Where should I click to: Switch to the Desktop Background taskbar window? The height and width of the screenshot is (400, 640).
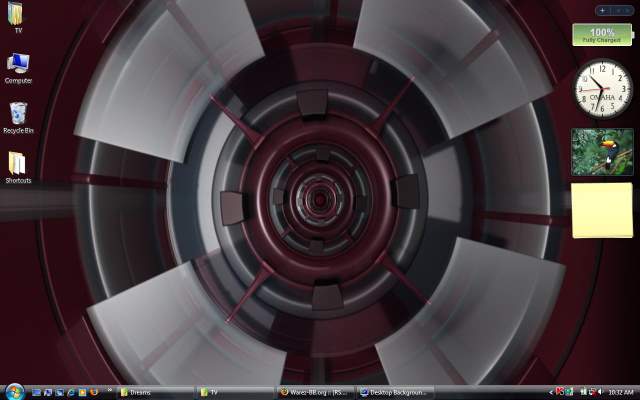(394, 393)
